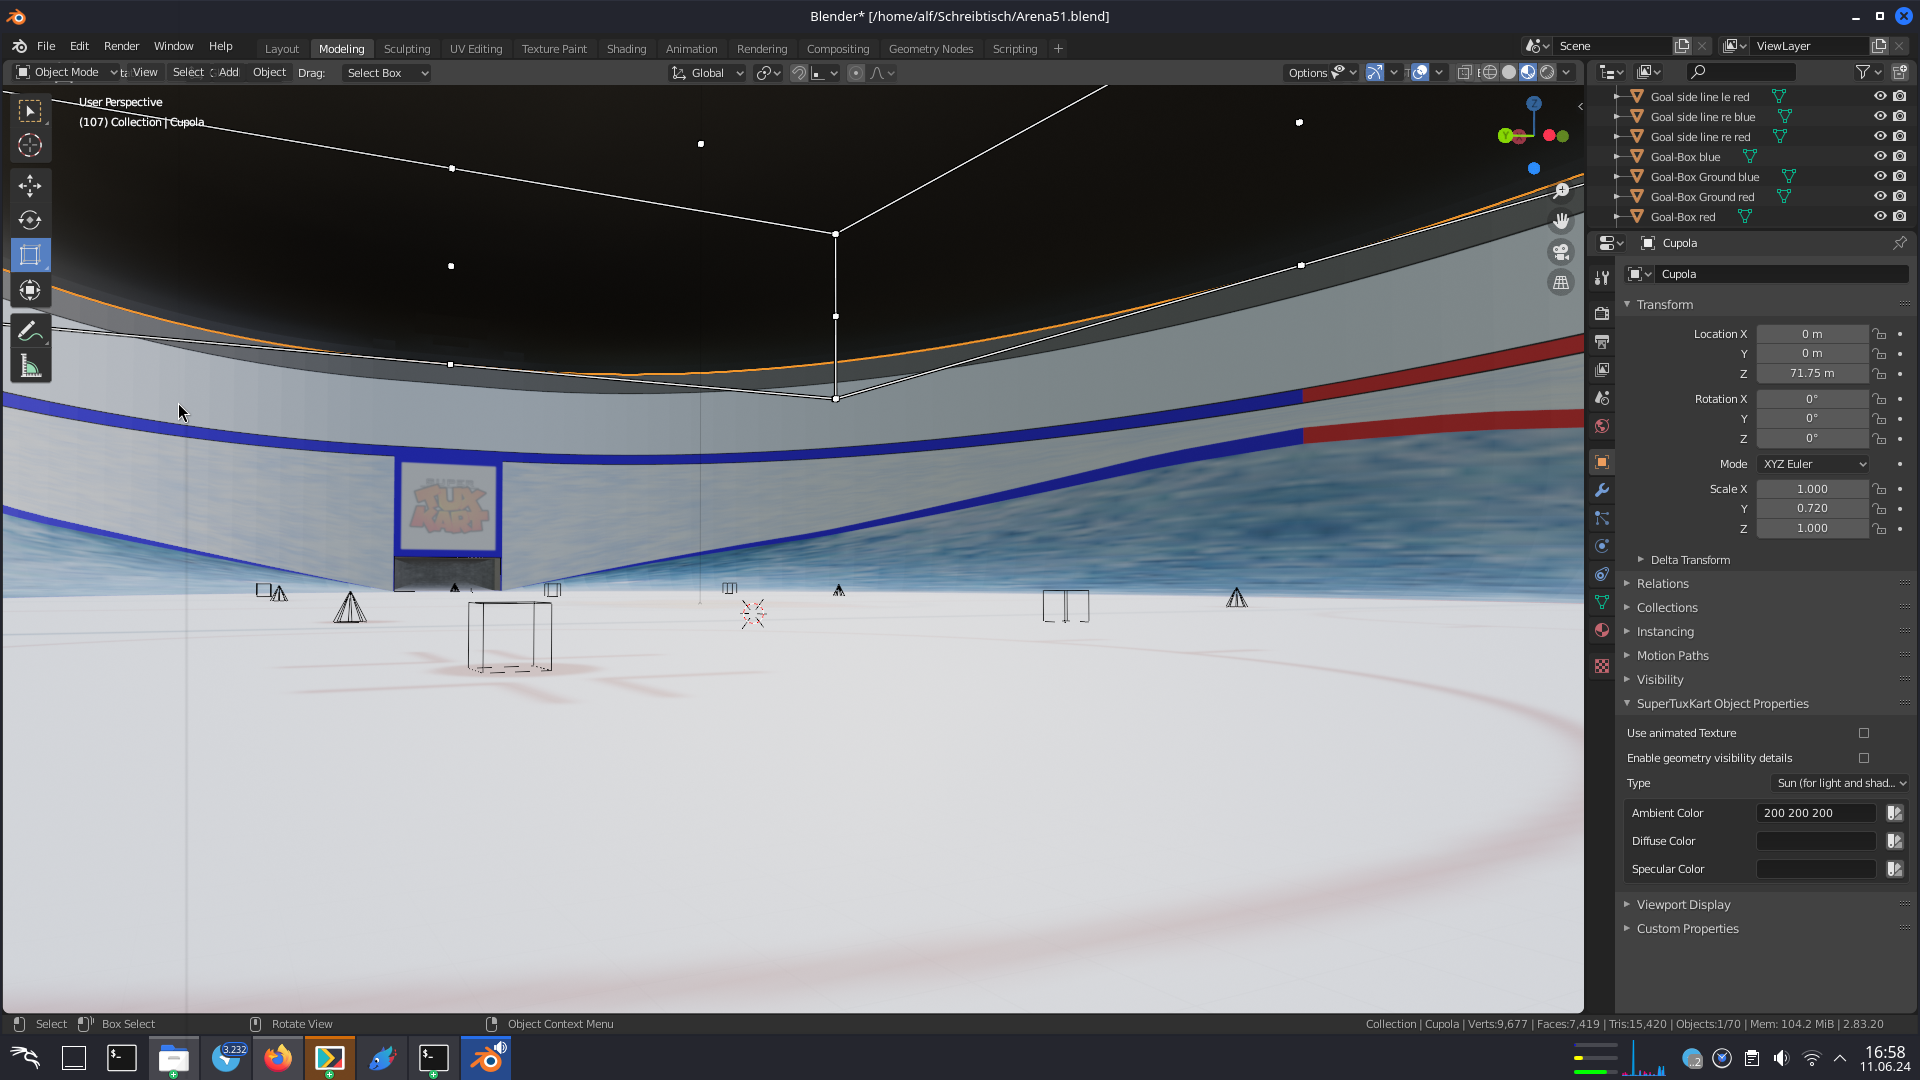Expand the Delta Transform section

(x=1690, y=560)
